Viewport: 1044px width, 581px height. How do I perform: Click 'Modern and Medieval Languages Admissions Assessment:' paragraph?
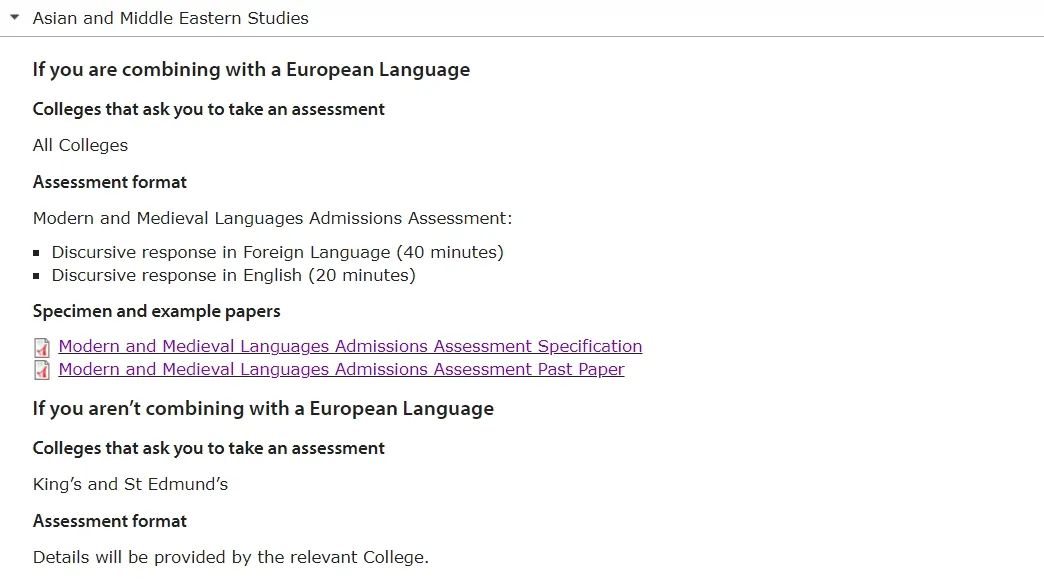click(272, 218)
